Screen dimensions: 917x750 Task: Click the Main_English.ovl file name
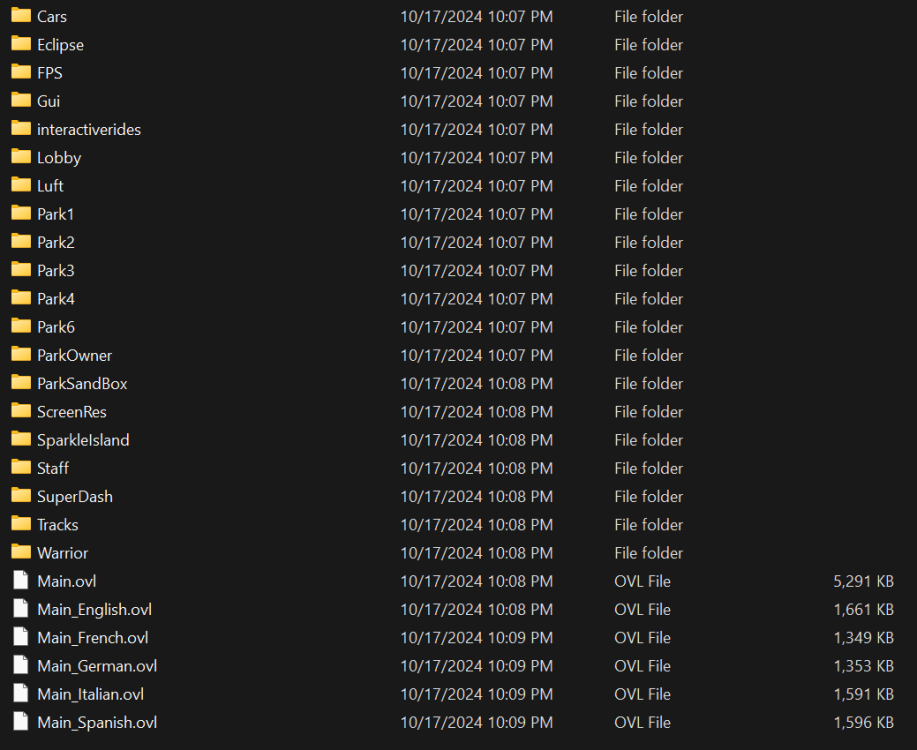click(x=94, y=609)
